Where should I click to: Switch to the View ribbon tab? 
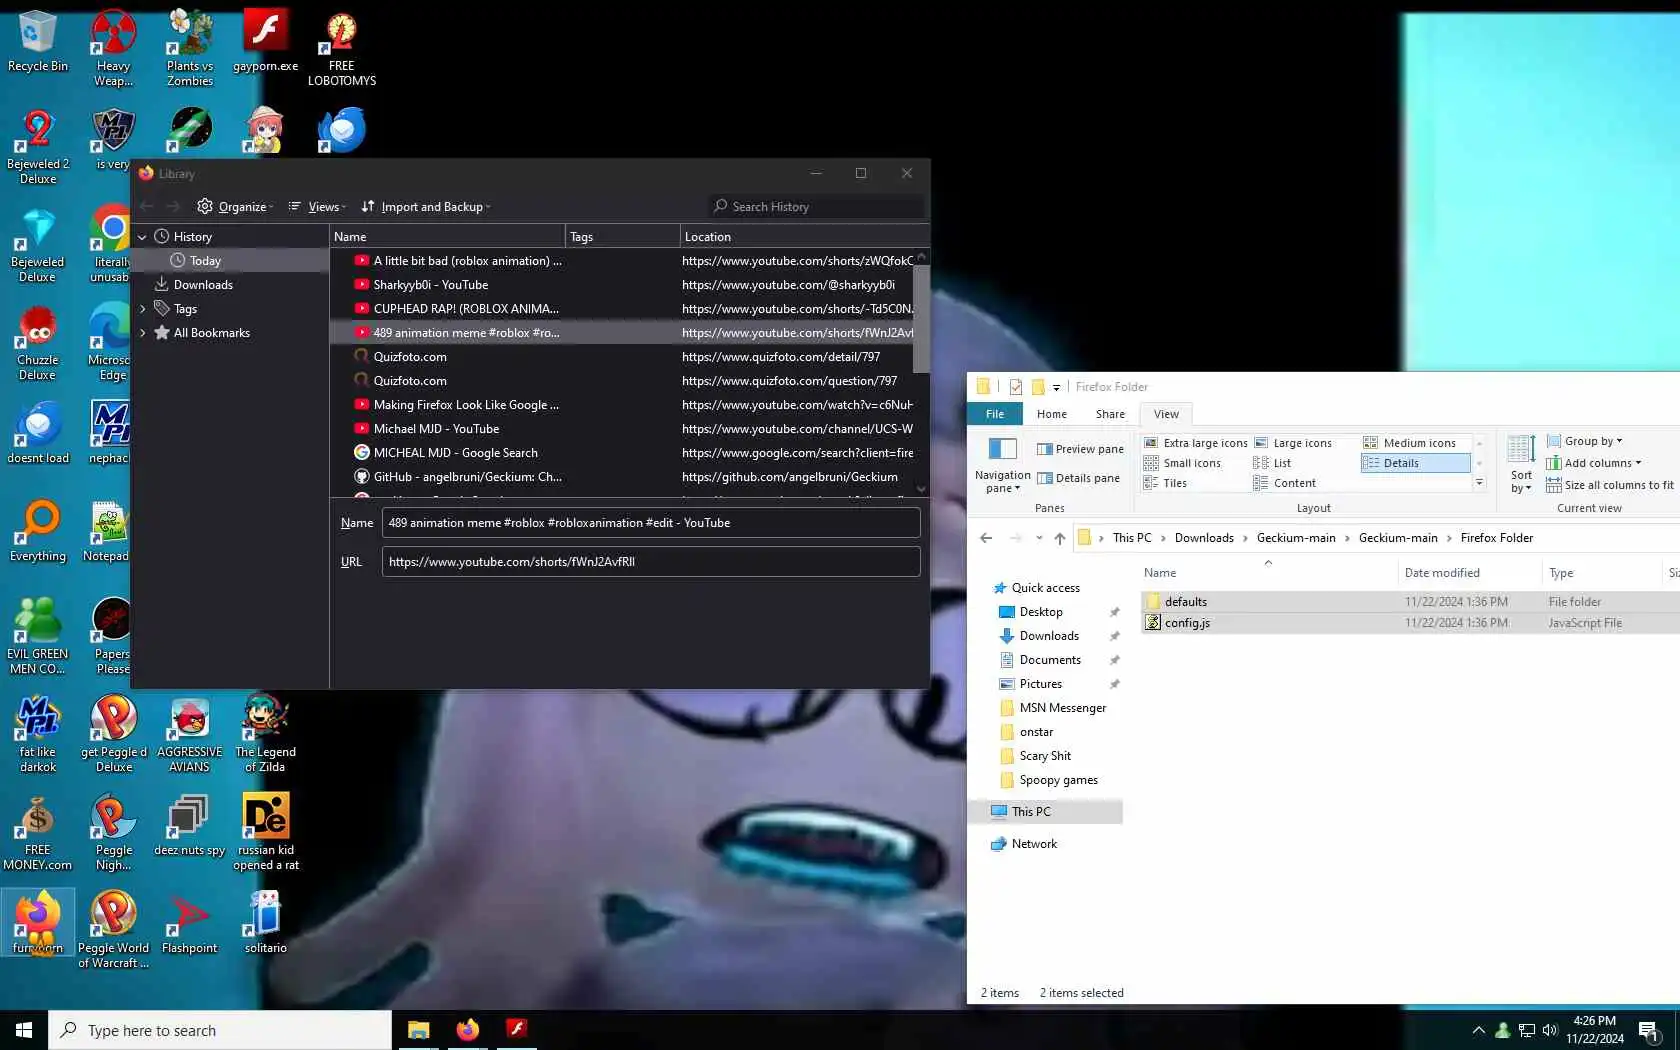[1166, 414]
